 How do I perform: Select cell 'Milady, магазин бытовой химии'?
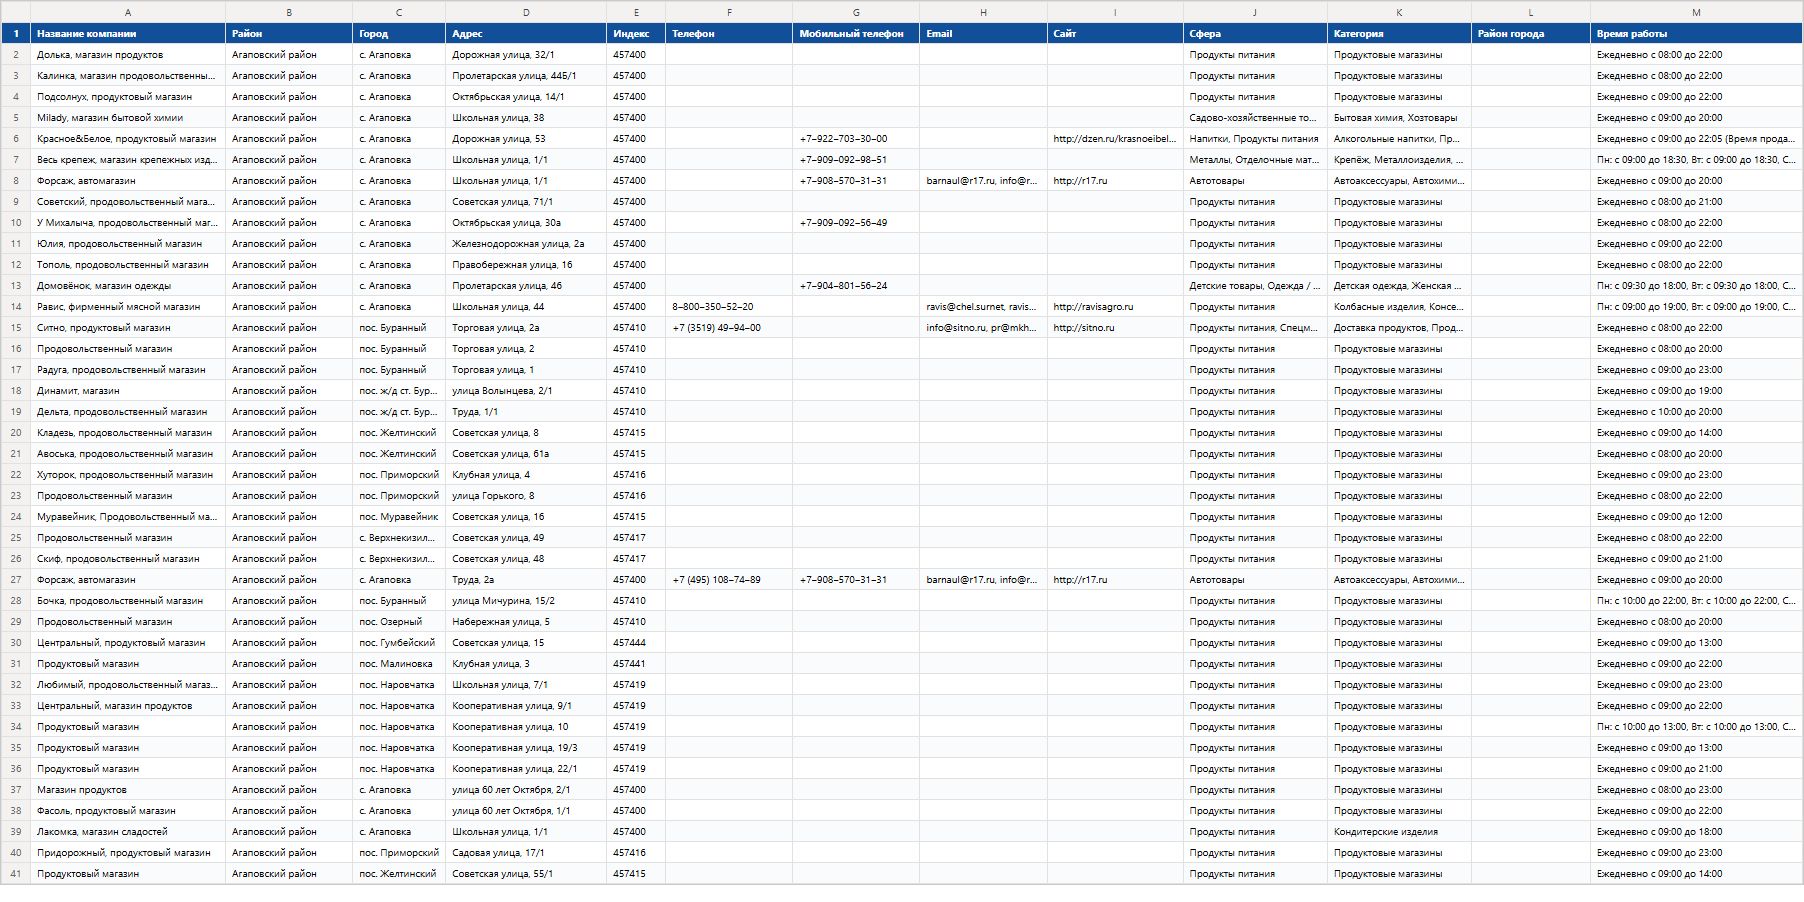click(128, 118)
